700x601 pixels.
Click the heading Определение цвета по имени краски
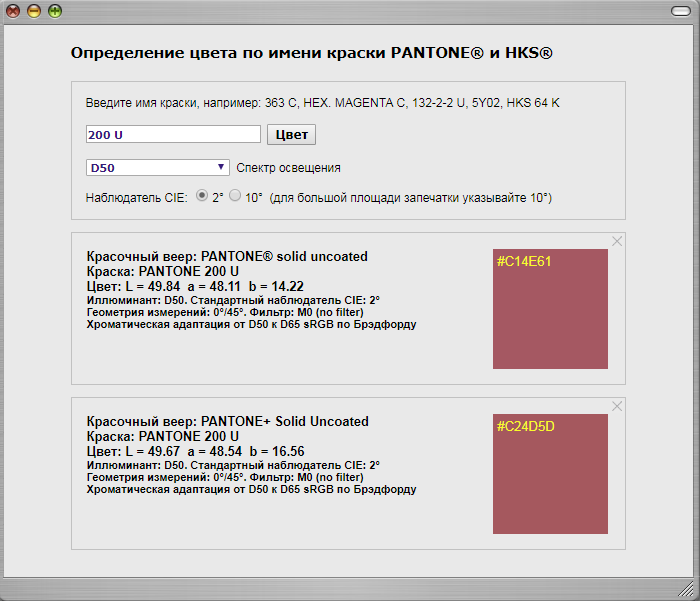click(312, 53)
